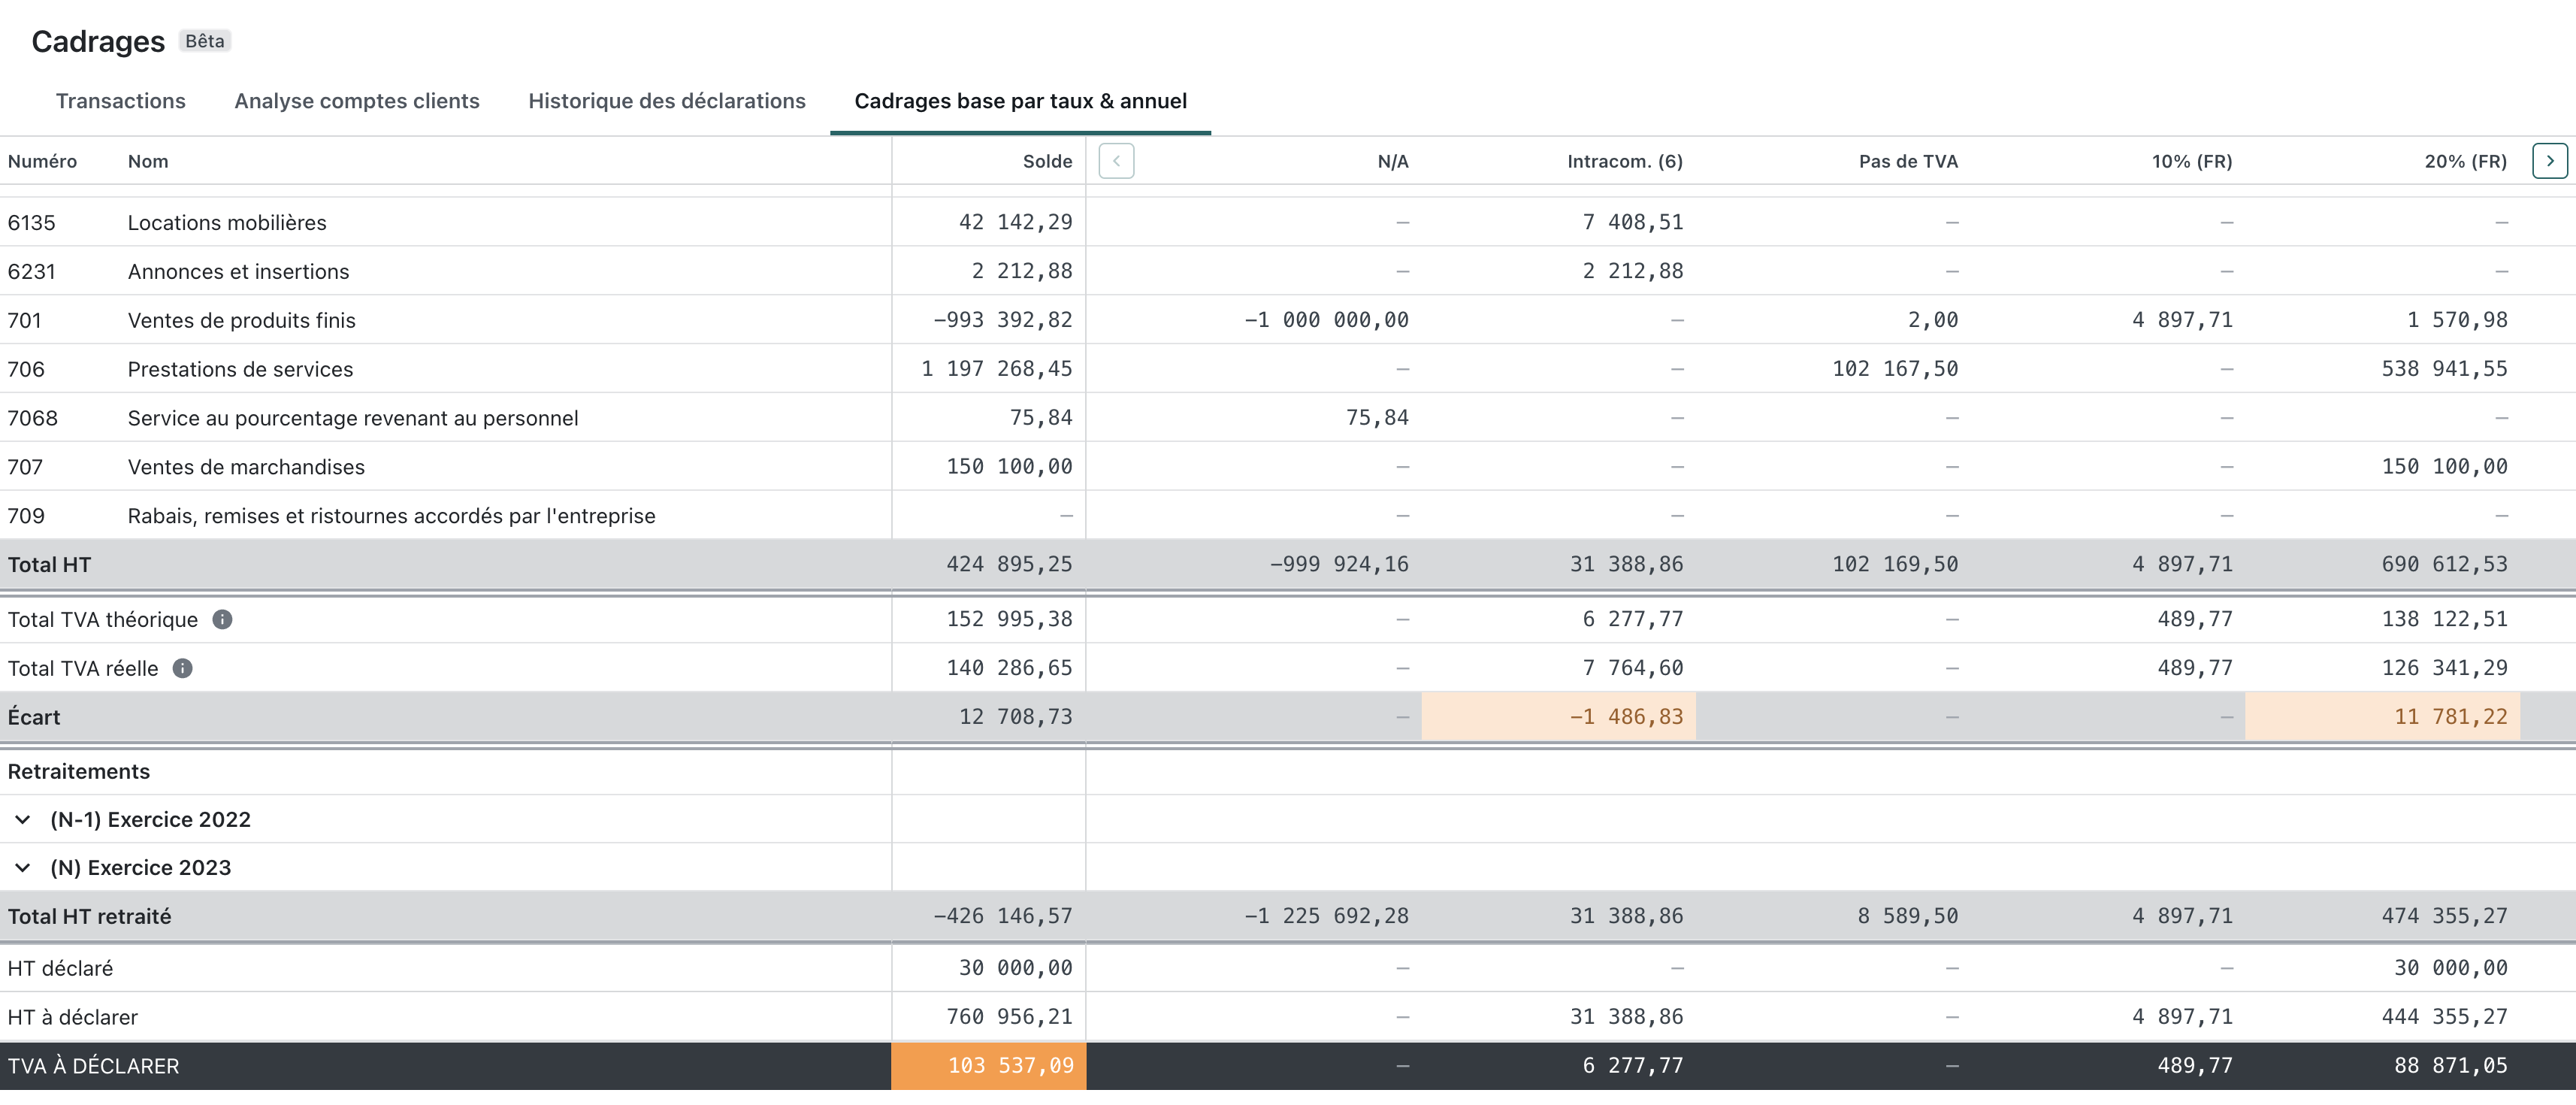The height and width of the screenshot is (1105, 2576).
Task: Click the Solde column header
Action: (1047, 162)
